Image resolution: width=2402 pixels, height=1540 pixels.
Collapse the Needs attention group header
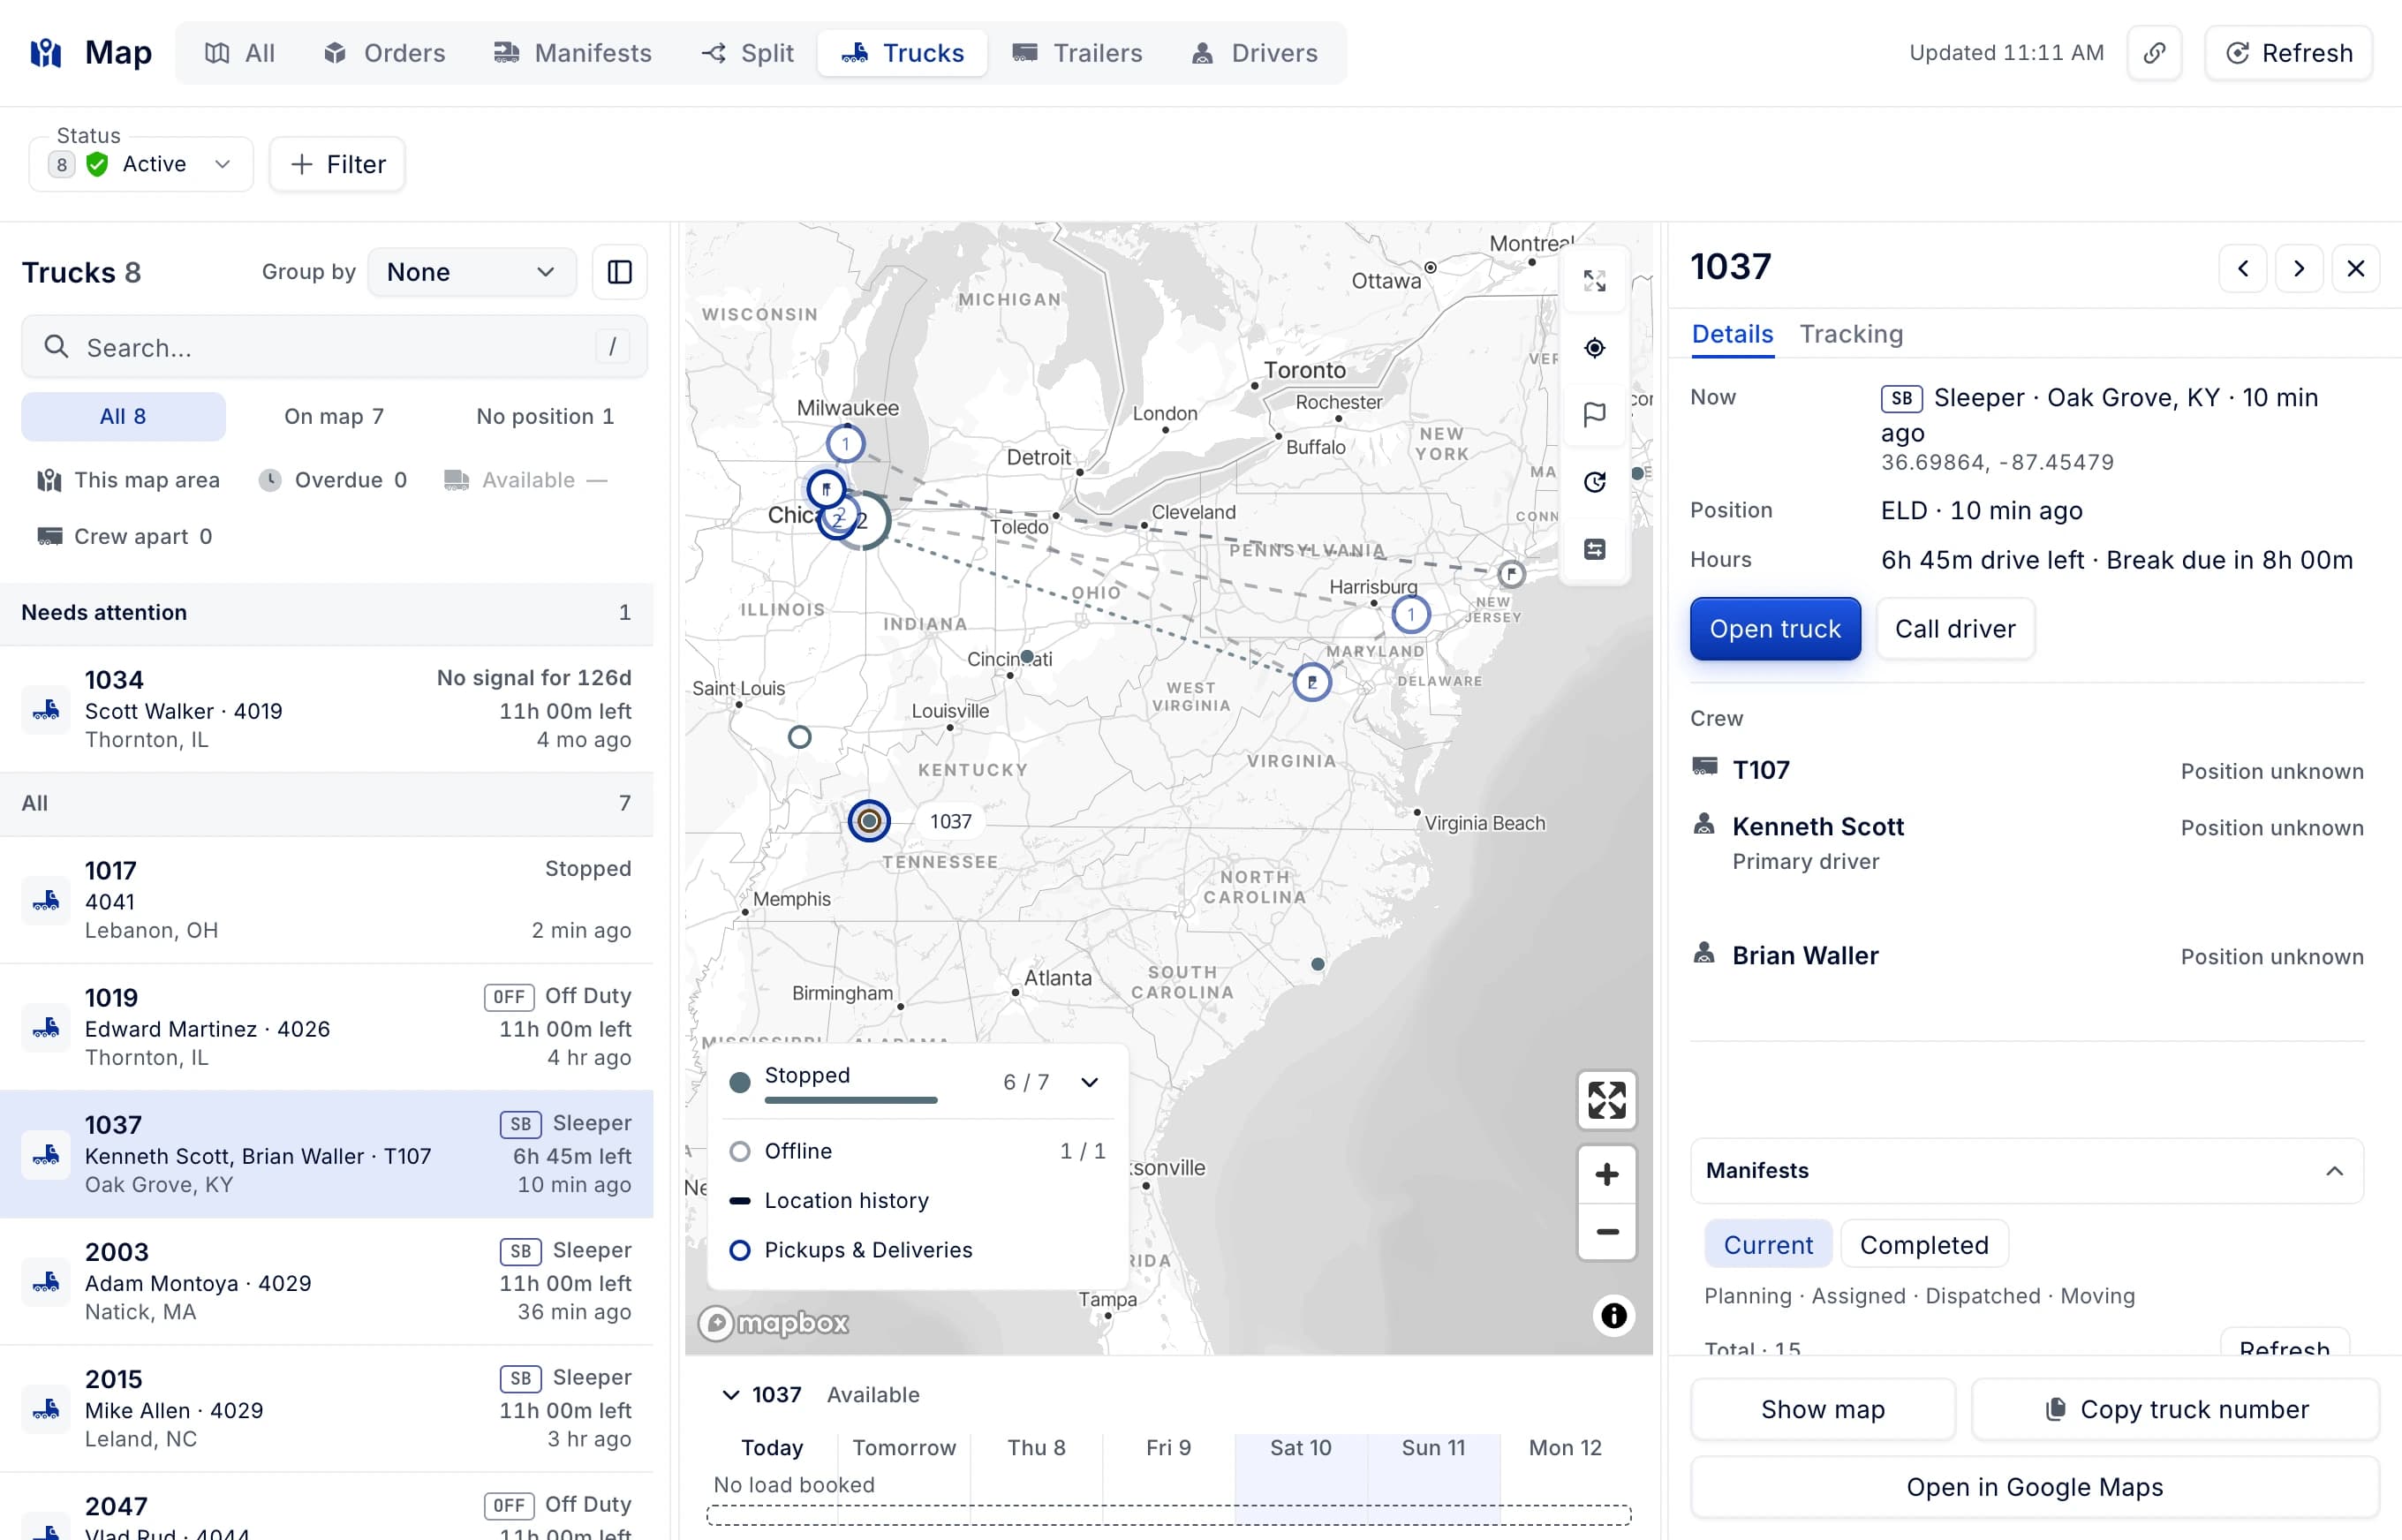click(x=326, y=613)
